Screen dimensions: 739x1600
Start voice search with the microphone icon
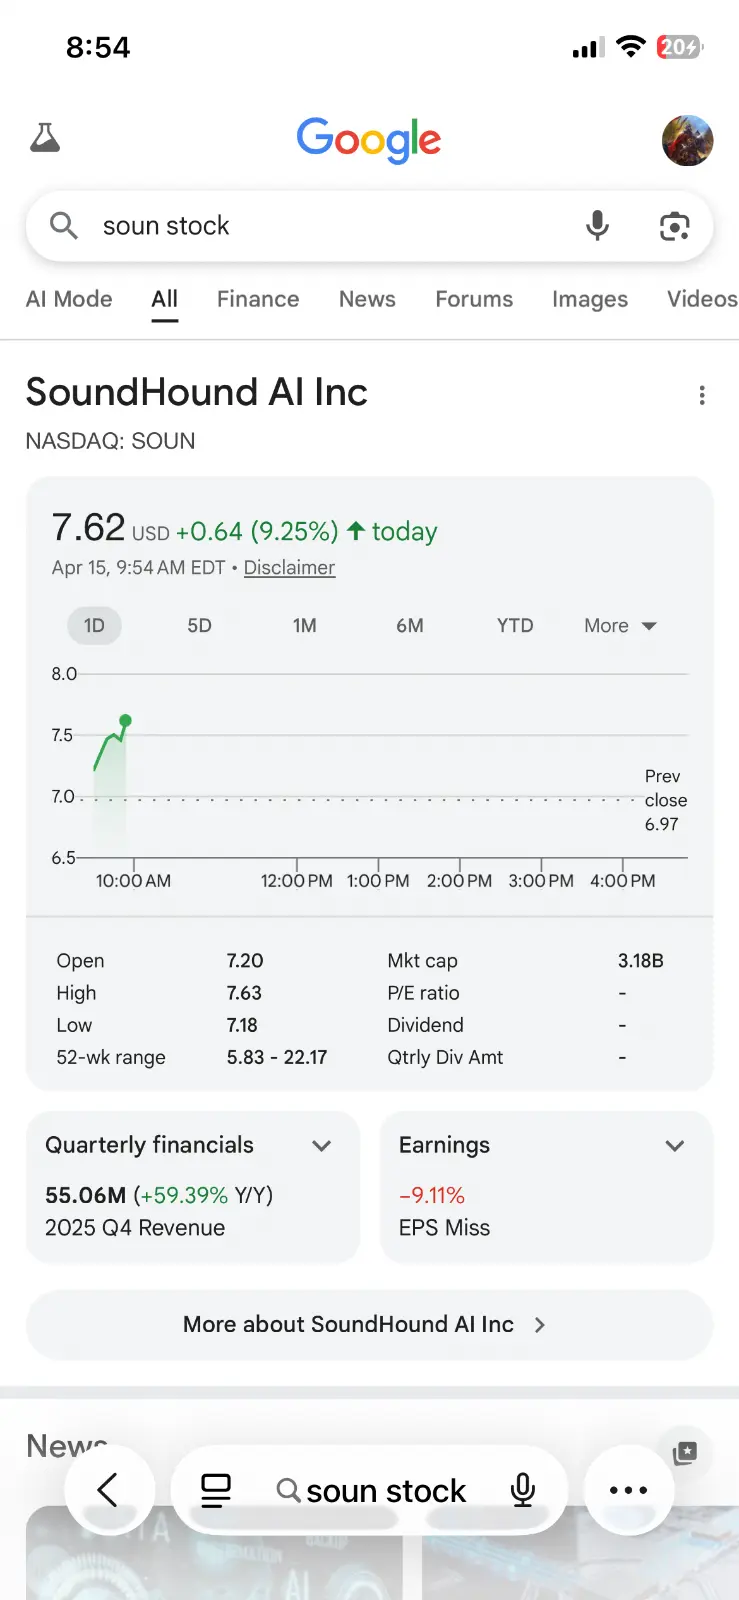(597, 226)
